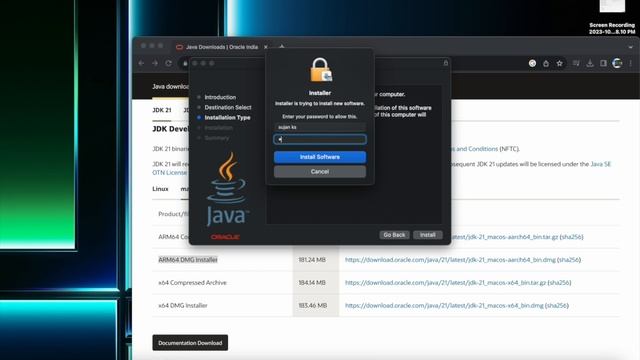The image size is (640, 360).
Task: Open Chrome three-dot menu
Action: point(631,63)
